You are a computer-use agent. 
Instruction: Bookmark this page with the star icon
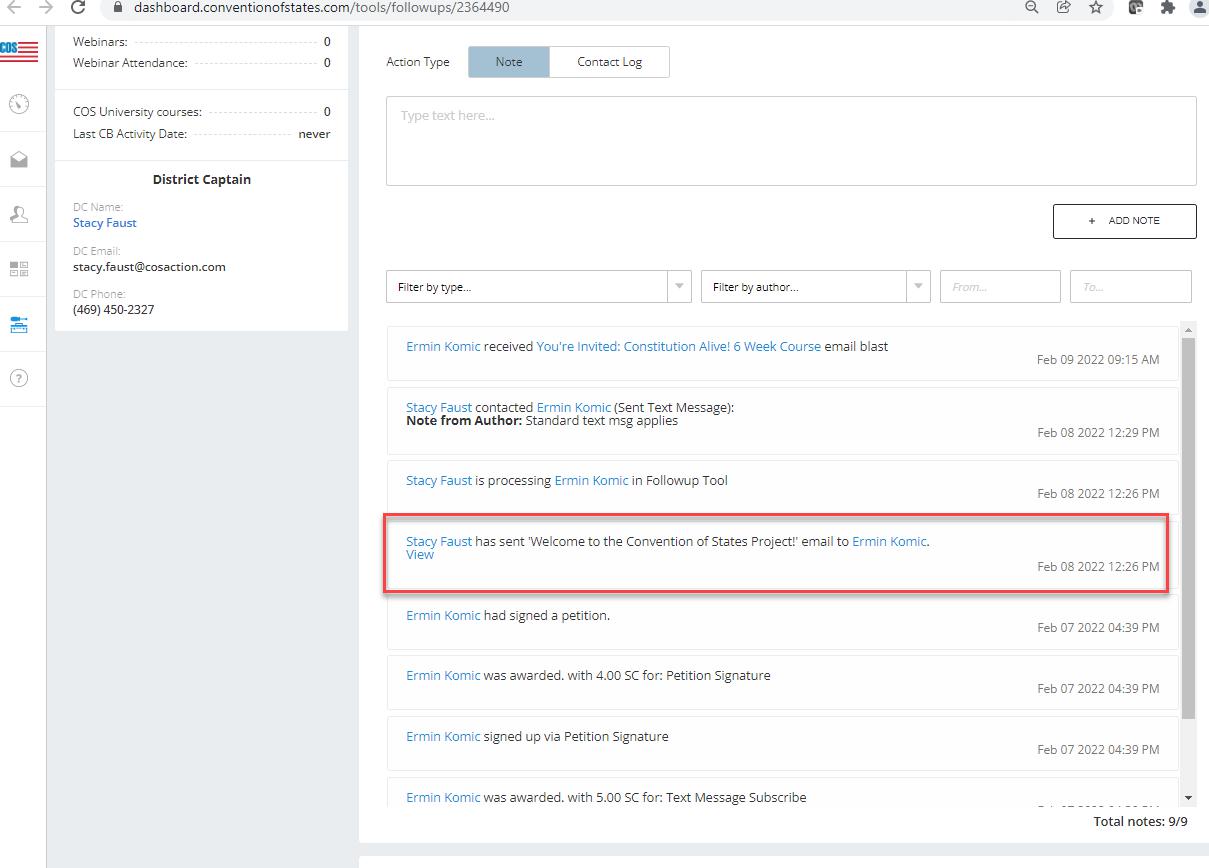1096,8
